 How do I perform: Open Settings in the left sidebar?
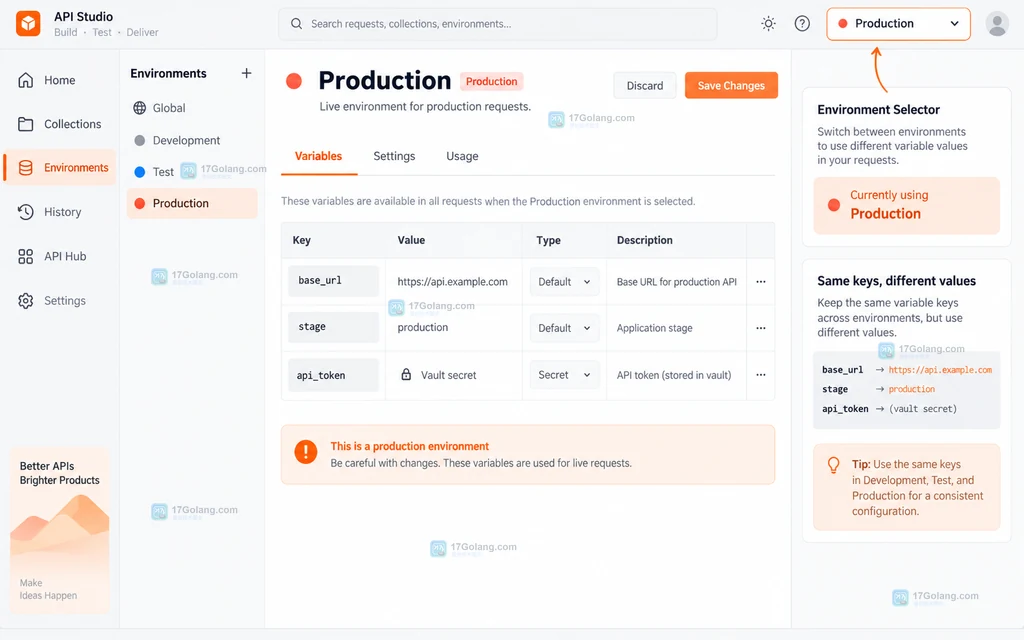[60, 301]
